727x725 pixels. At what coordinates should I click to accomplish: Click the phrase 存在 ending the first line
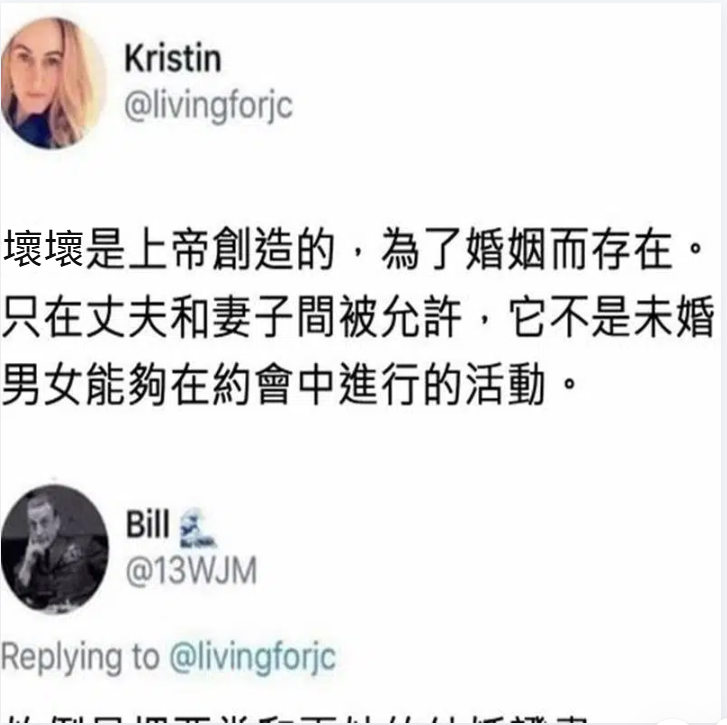coord(633,249)
